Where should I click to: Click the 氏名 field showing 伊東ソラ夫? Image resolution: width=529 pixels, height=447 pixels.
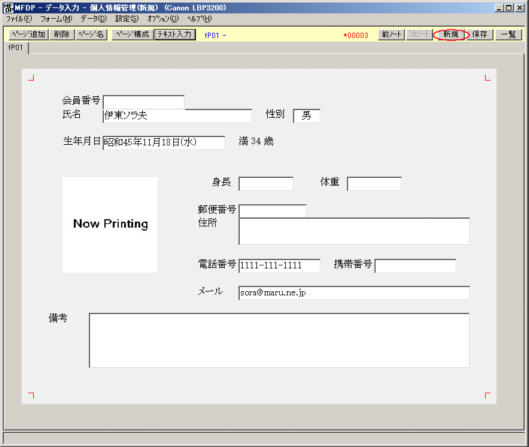click(x=177, y=116)
